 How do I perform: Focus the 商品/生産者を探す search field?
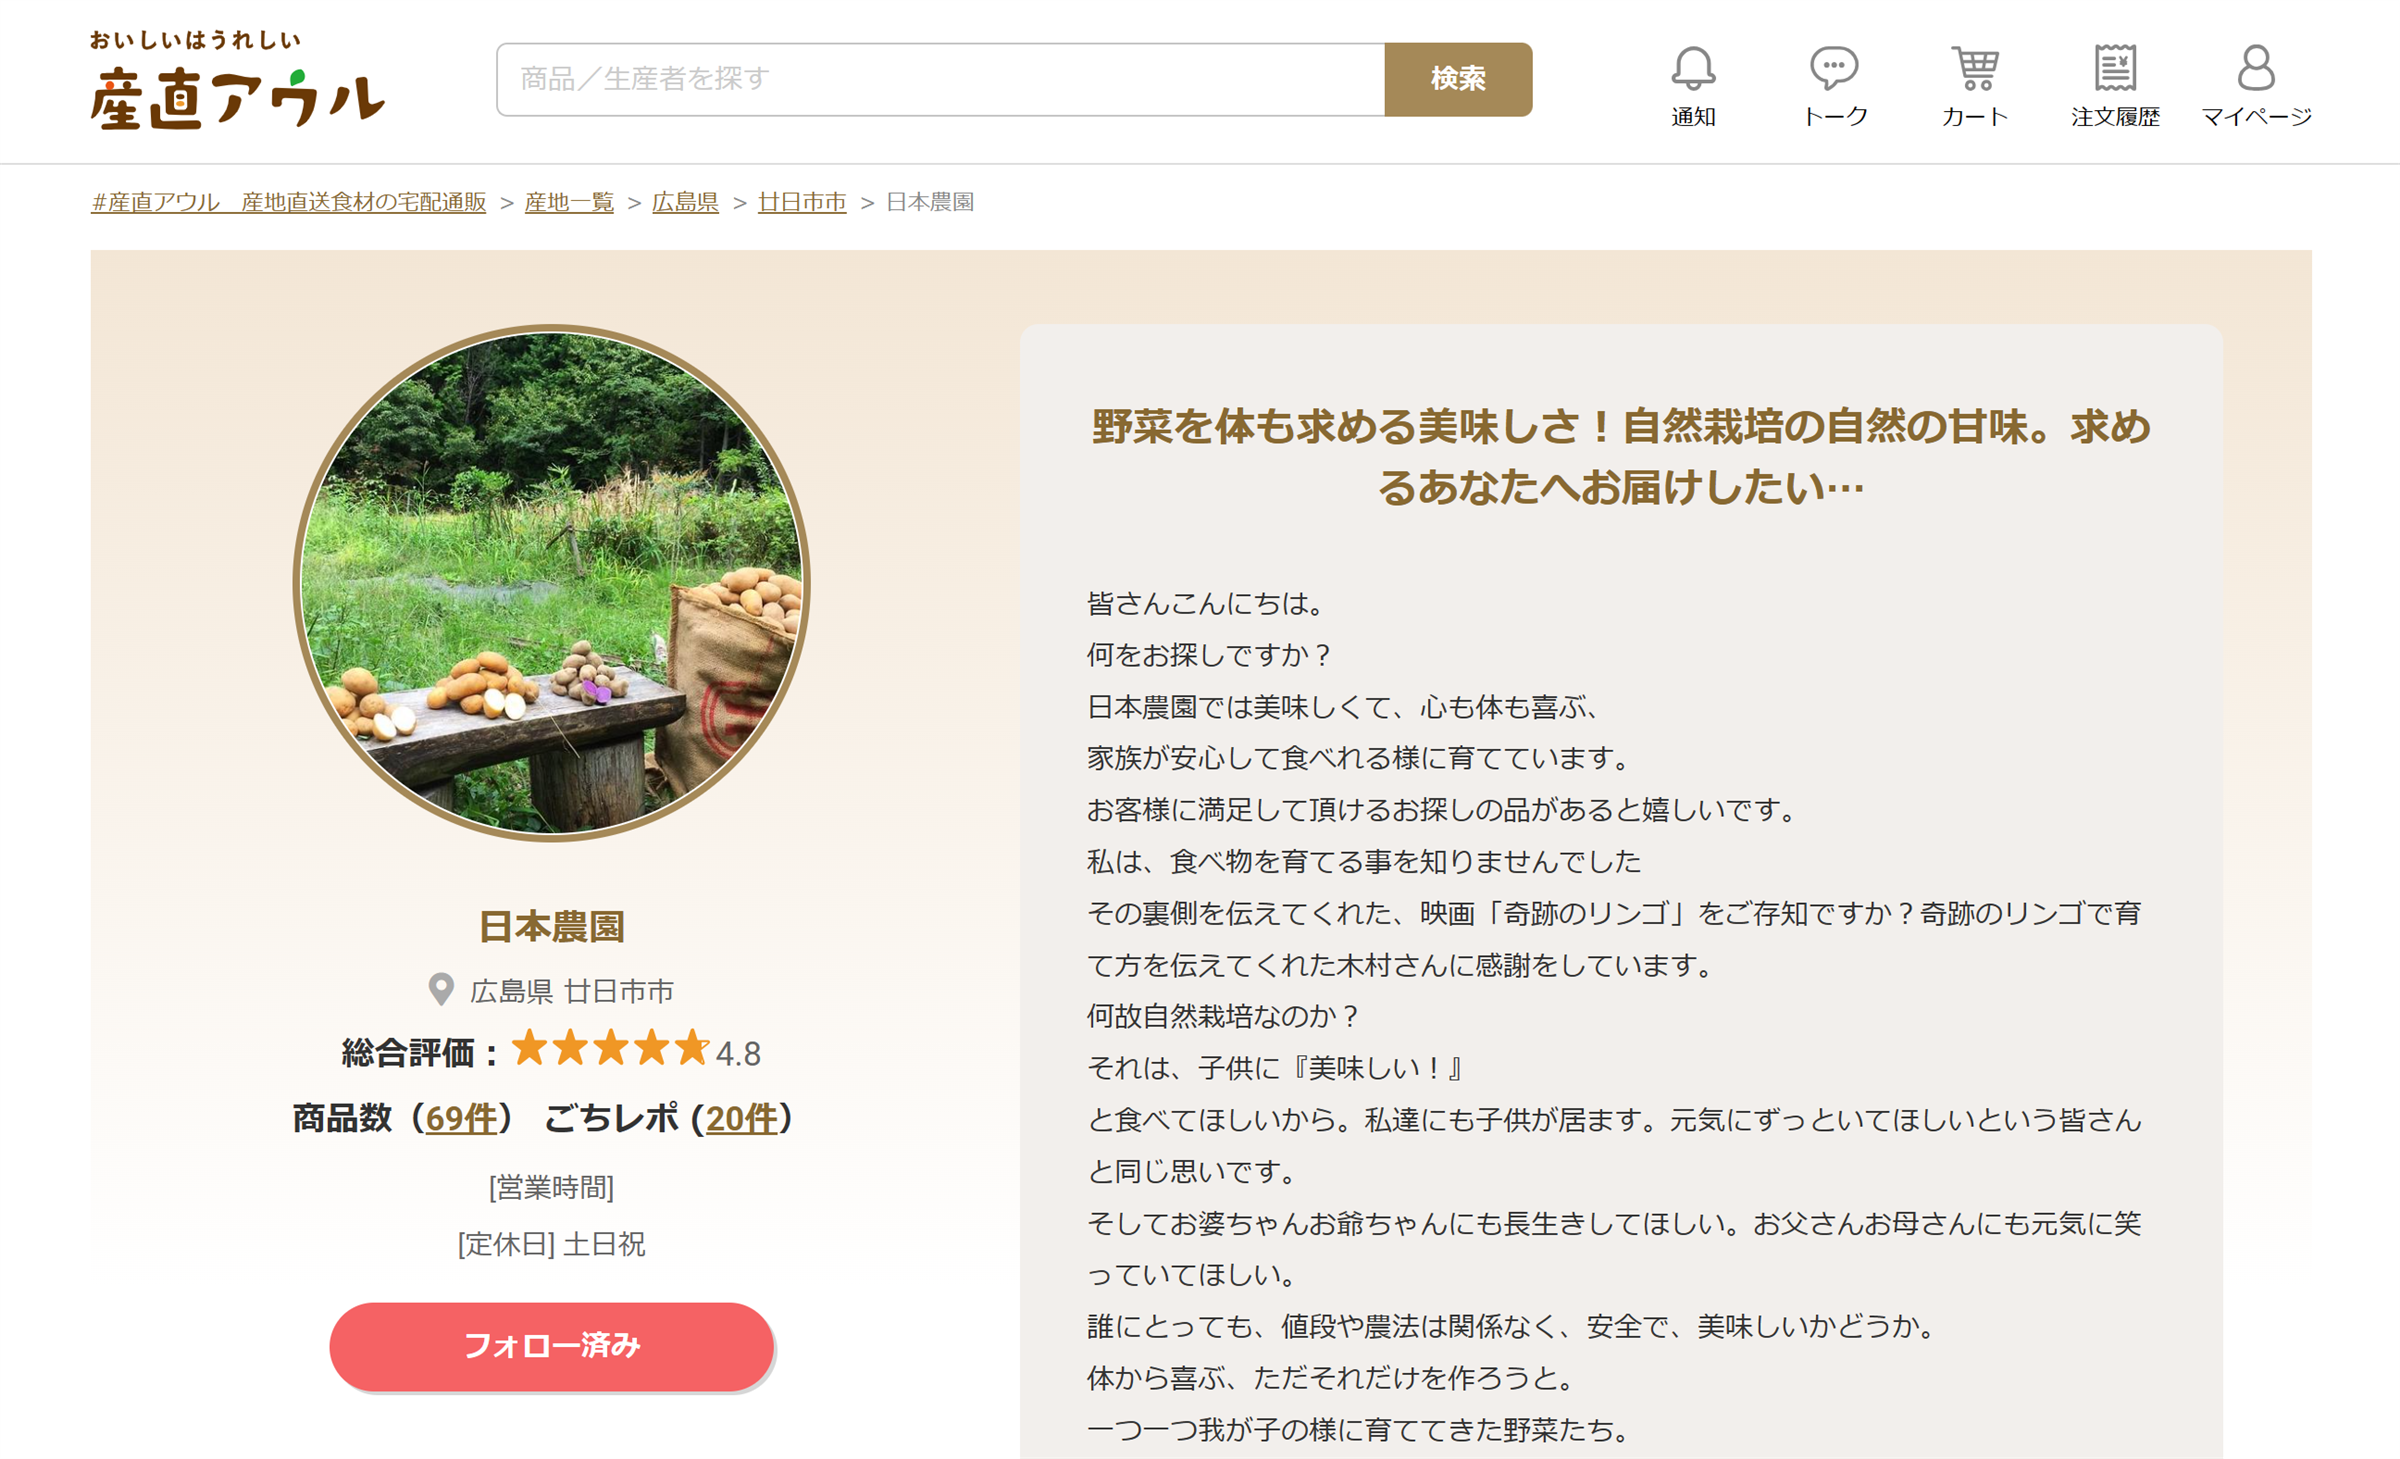[x=941, y=79]
